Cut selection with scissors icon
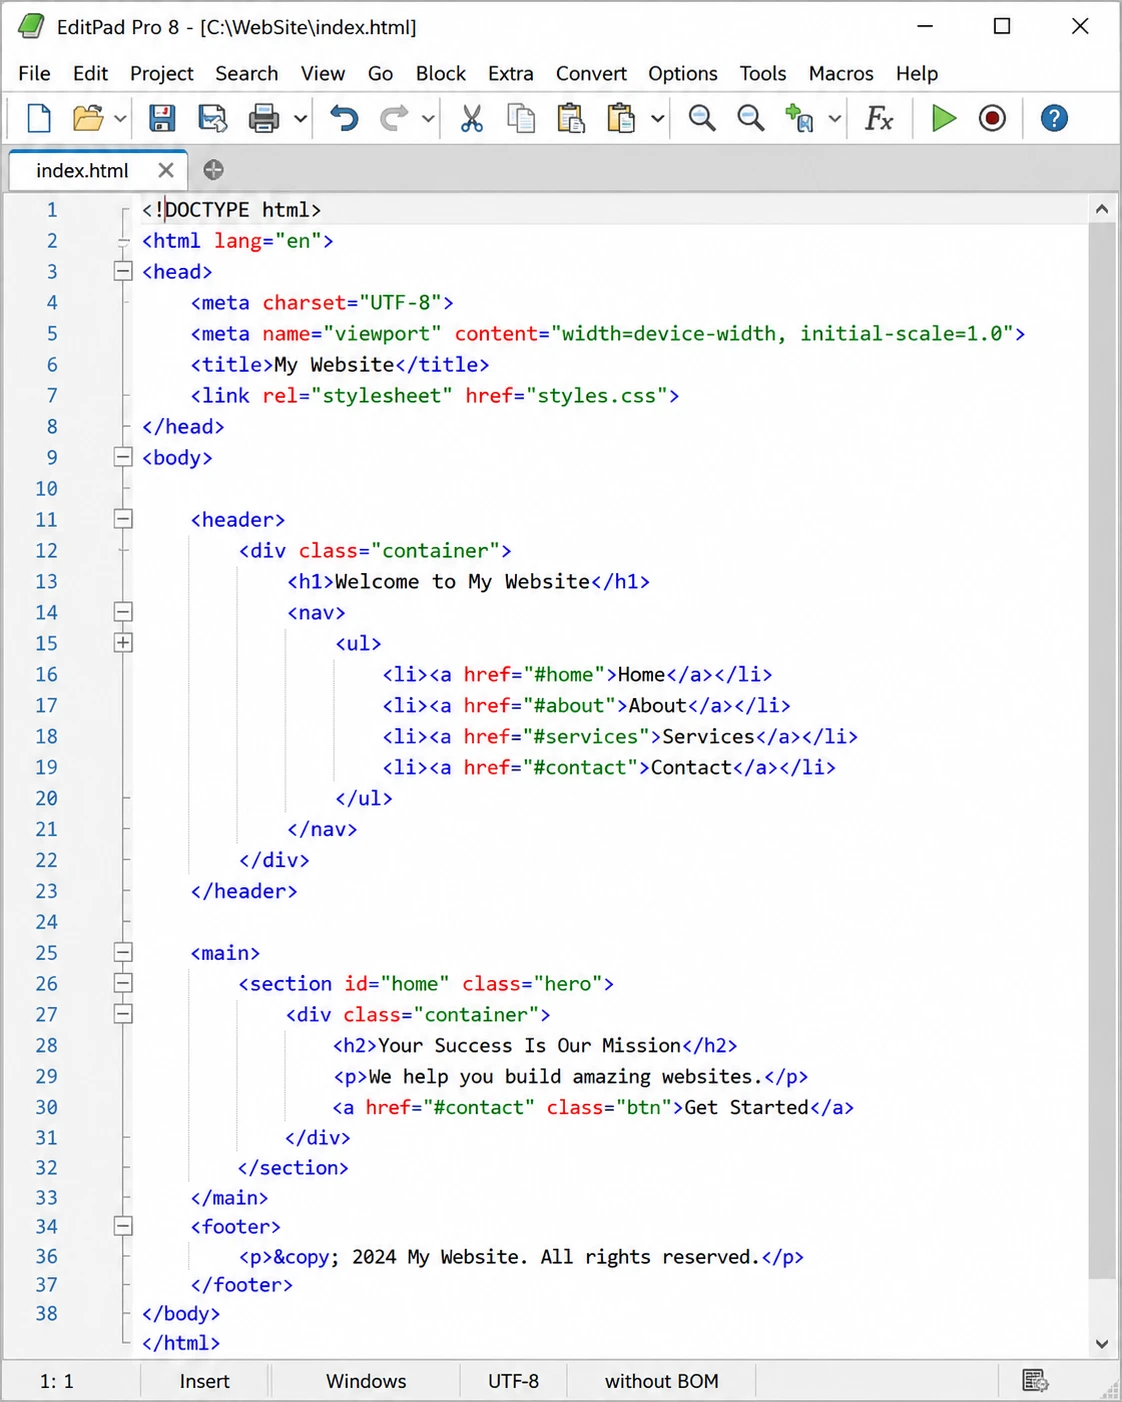 click(x=471, y=119)
